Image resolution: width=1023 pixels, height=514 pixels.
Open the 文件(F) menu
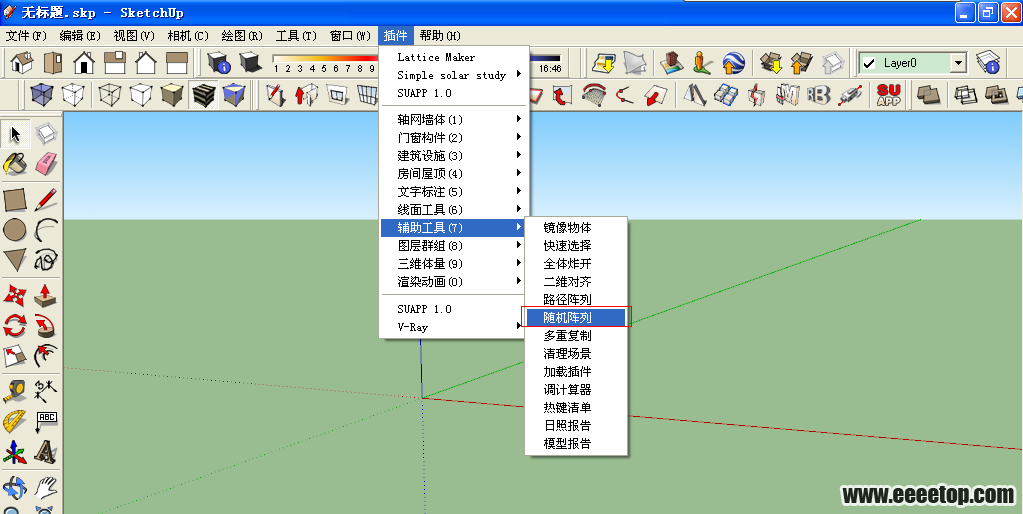pyautogui.click(x=27, y=35)
